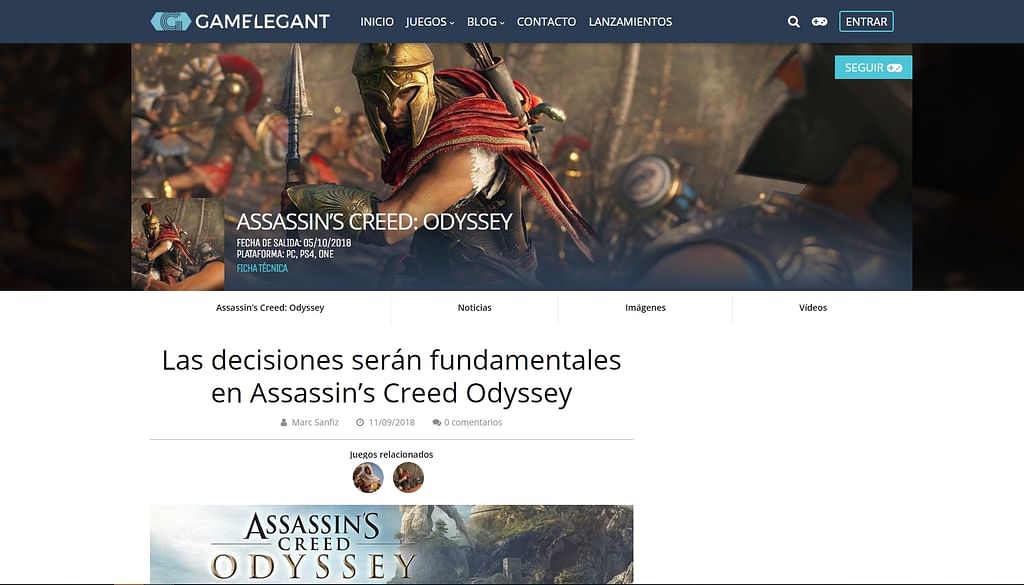Image resolution: width=1024 pixels, height=585 pixels.
Task: Follow the game with Seguir button
Action: click(x=873, y=67)
